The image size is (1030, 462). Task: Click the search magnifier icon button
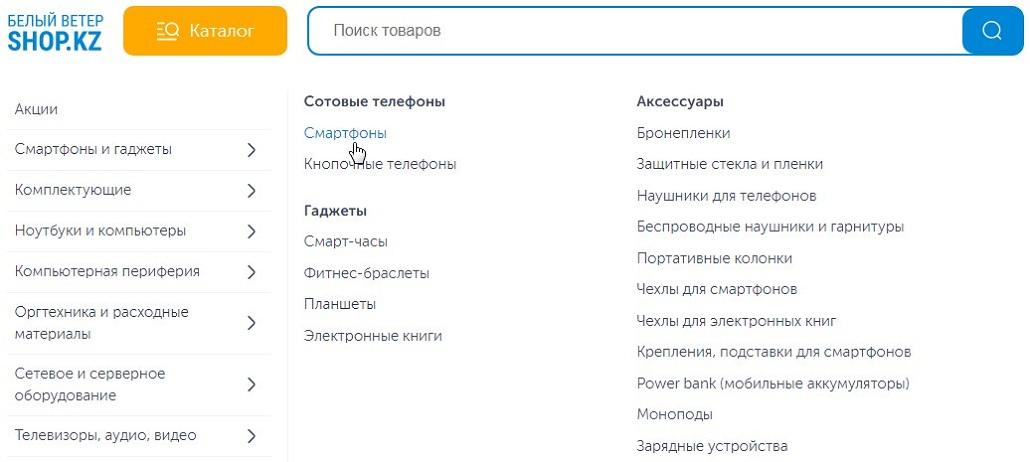click(x=992, y=31)
